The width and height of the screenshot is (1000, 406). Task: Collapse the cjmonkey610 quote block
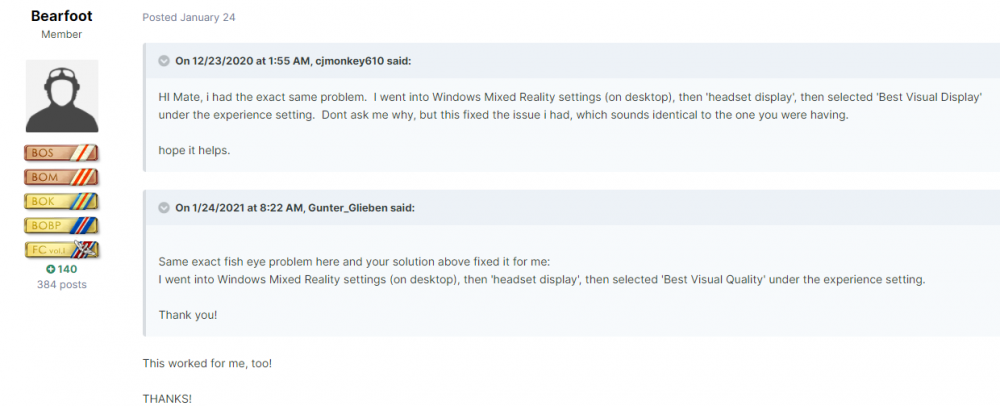click(164, 61)
